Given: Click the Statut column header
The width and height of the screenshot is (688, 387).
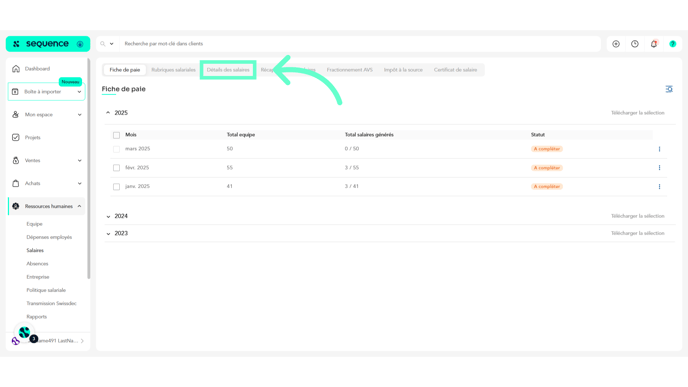Looking at the screenshot, I should click(x=538, y=135).
